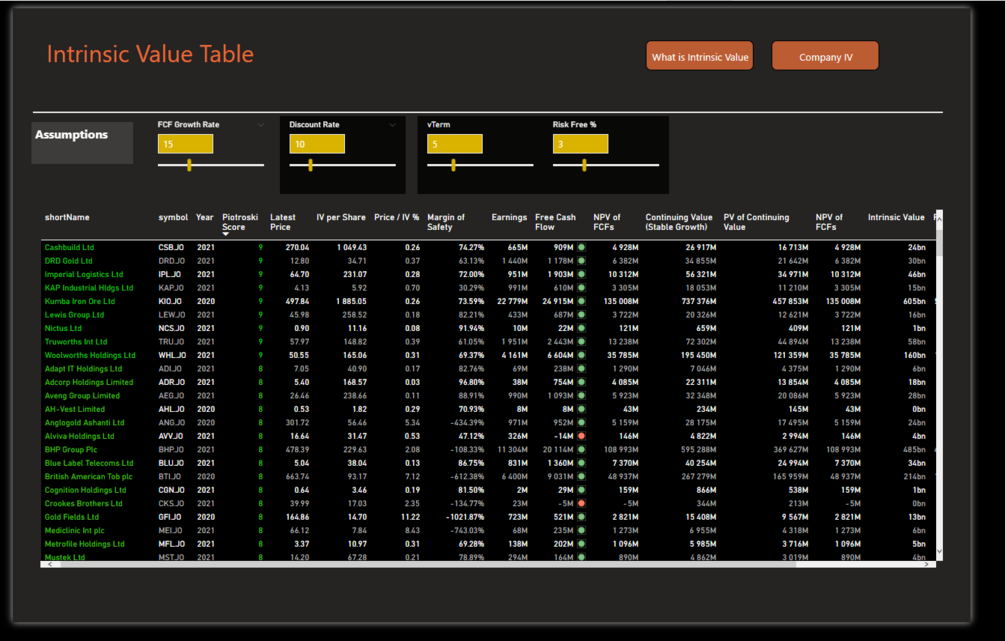Viewport: 1005px width, 641px height.
Task: Sort table by symbol column header
Action: [x=173, y=217]
